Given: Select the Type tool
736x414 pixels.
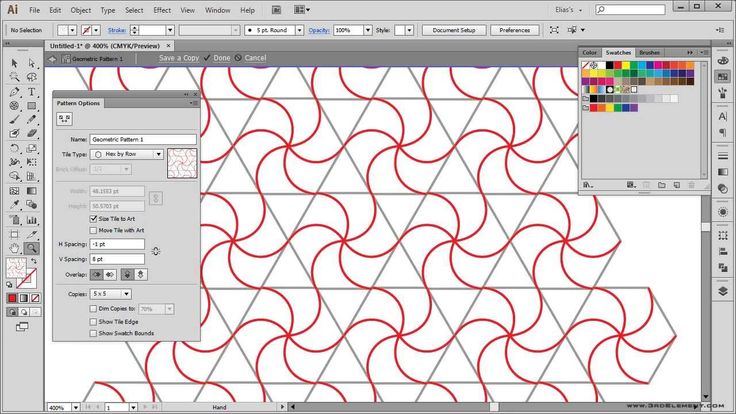Looking at the screenshot, I should pyautogui.click(x=31, y=92).
